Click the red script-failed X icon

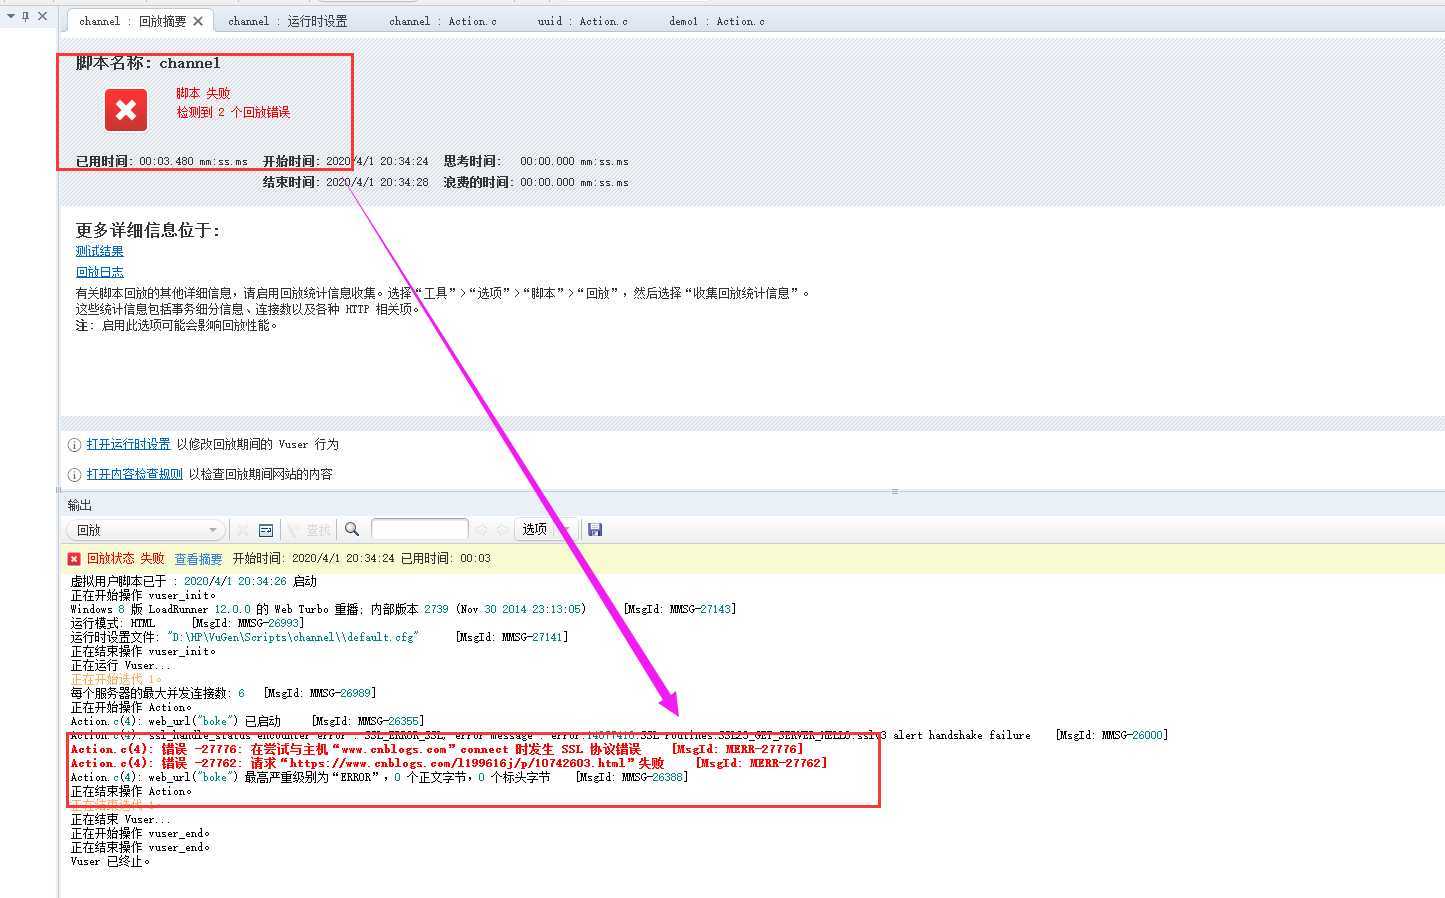point(126,110)
